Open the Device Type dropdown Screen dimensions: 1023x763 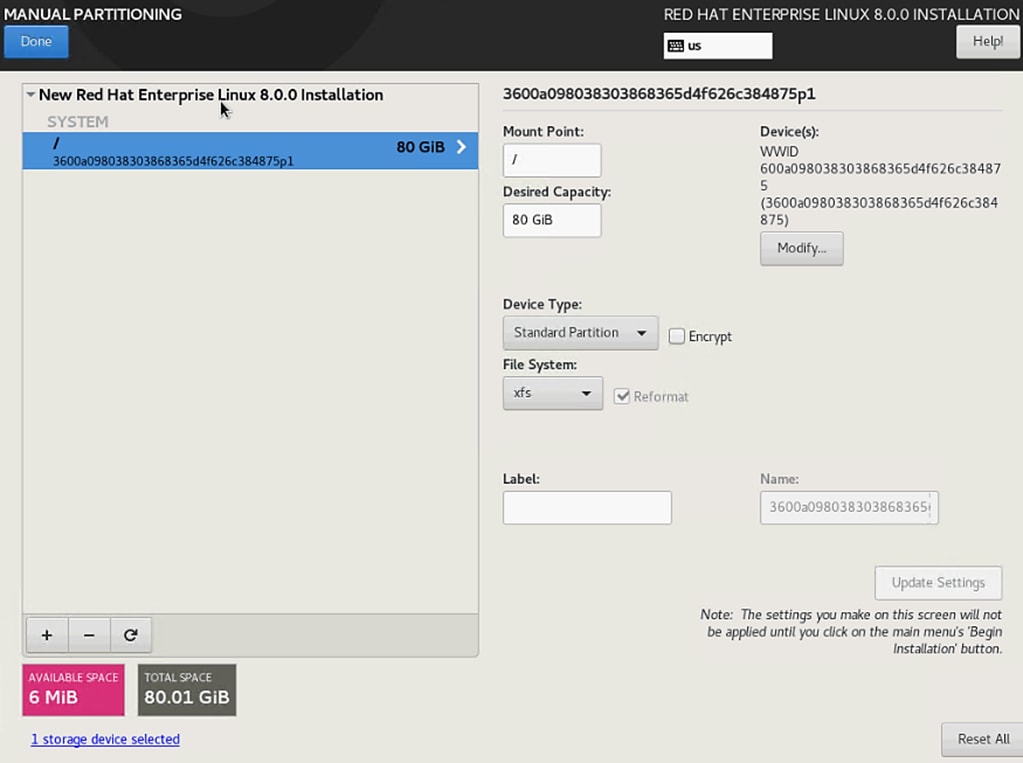click(x=580, y=333)
